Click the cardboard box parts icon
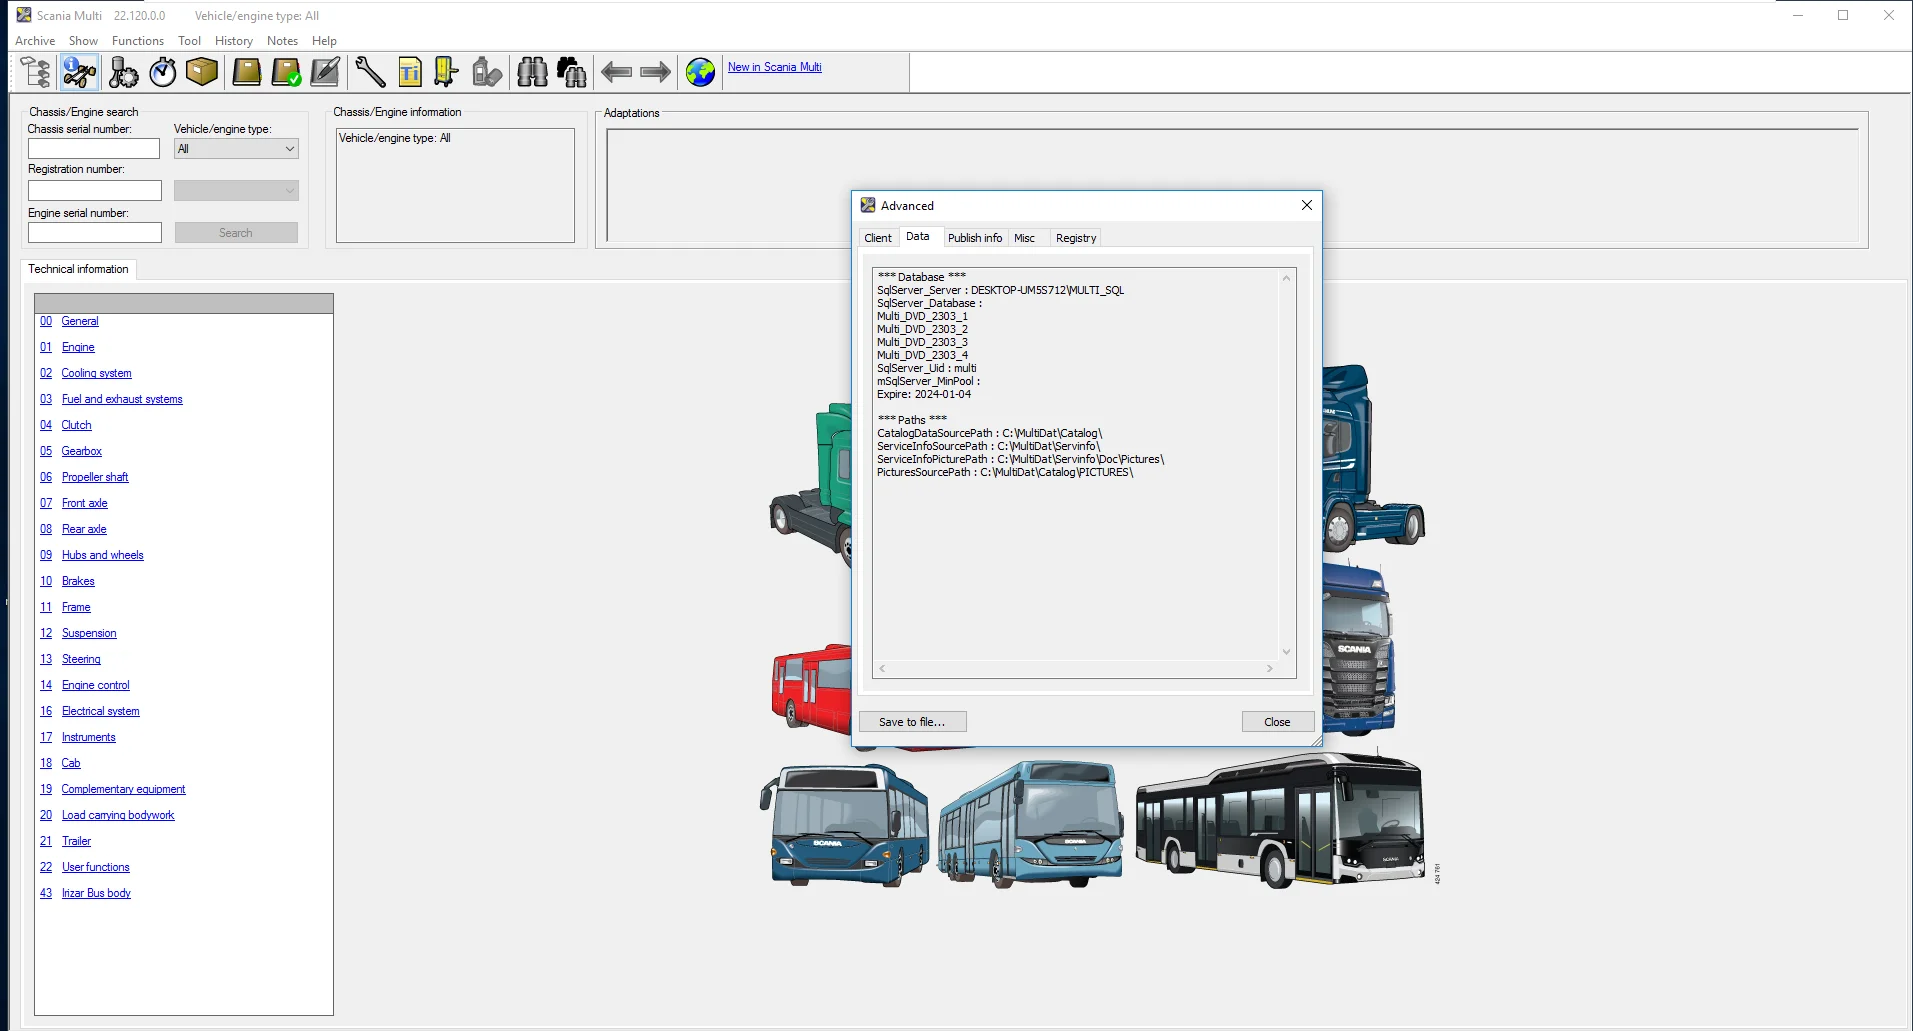Image resolution: width=1913 pixels, height=1031 pixels. (202, 72)
